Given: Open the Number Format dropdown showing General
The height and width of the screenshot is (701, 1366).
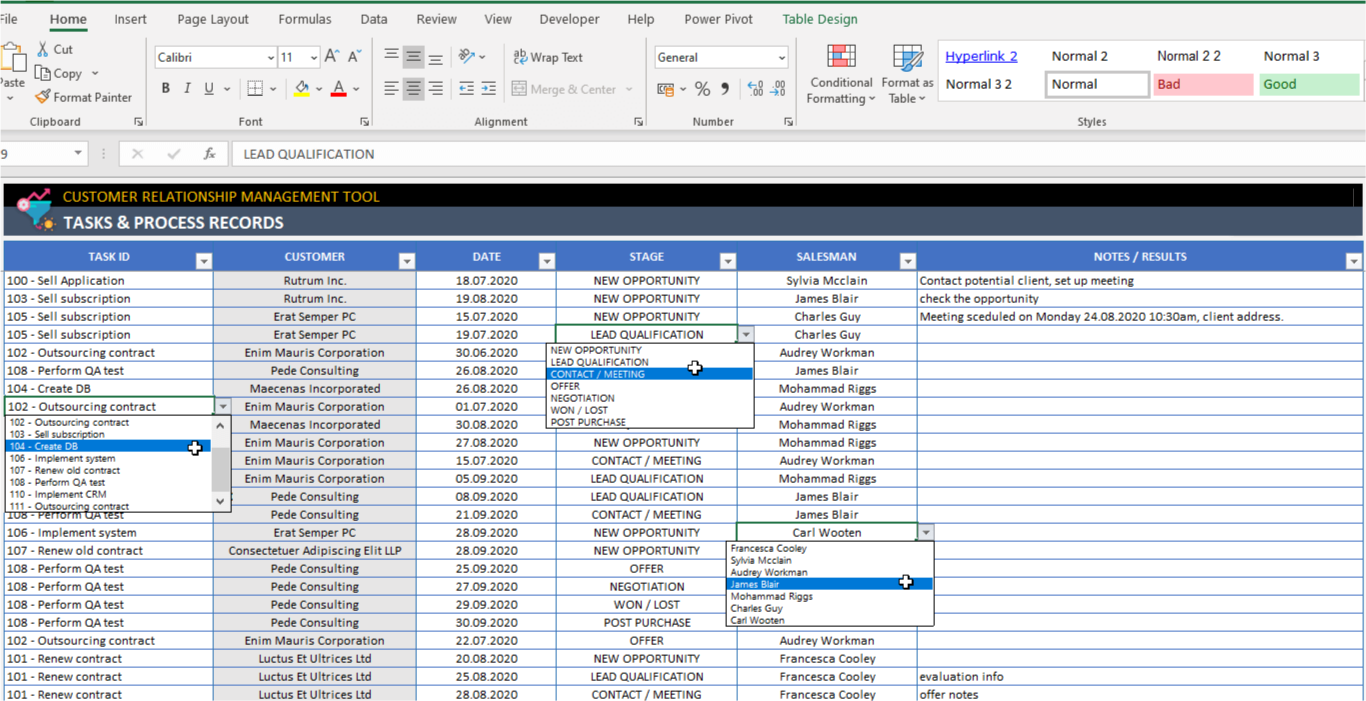Looking at the screenshot, I should click(x=779, y=57).
